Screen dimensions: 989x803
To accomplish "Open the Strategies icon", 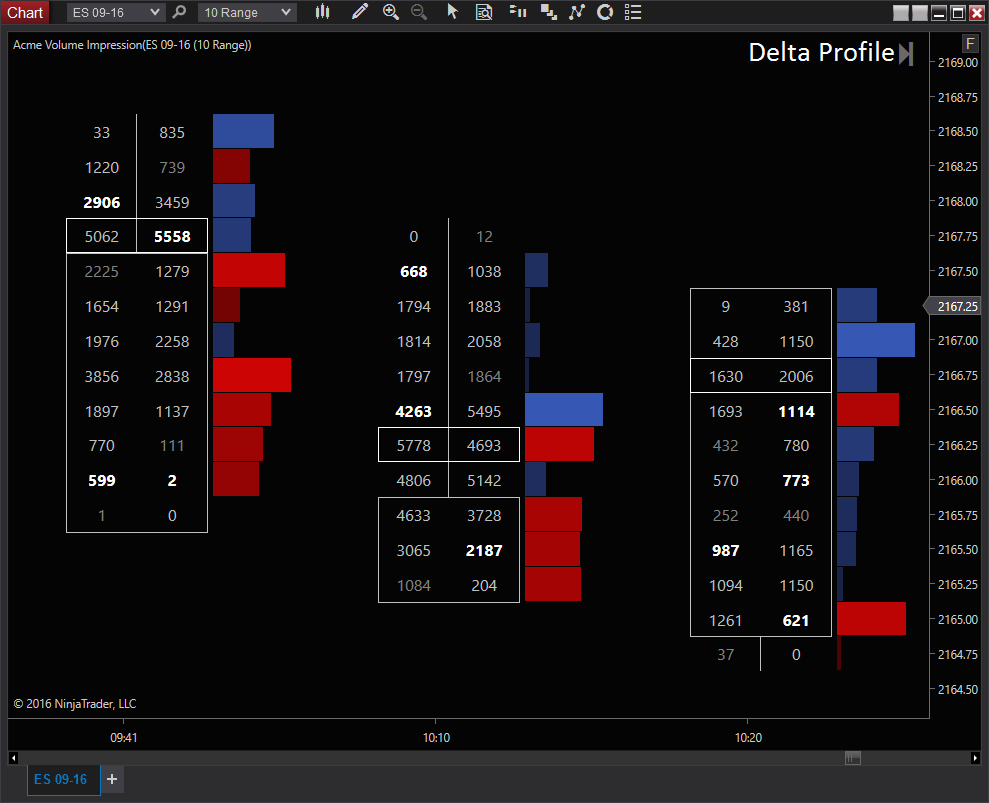I will tap(605, 12).
